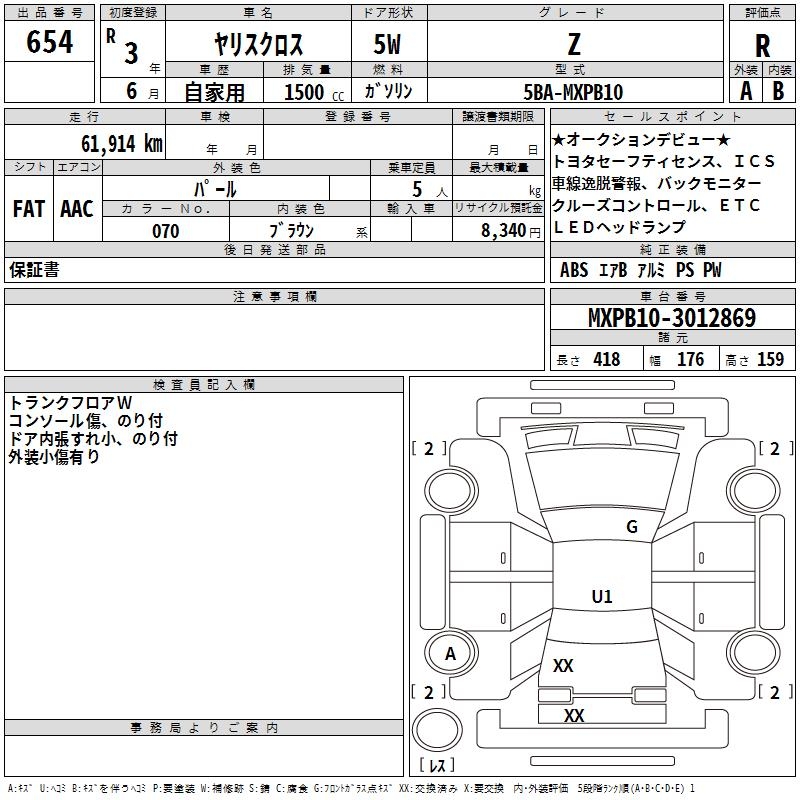
Task: Click the car name ヤリスクロス
Action: click(258, 45)
